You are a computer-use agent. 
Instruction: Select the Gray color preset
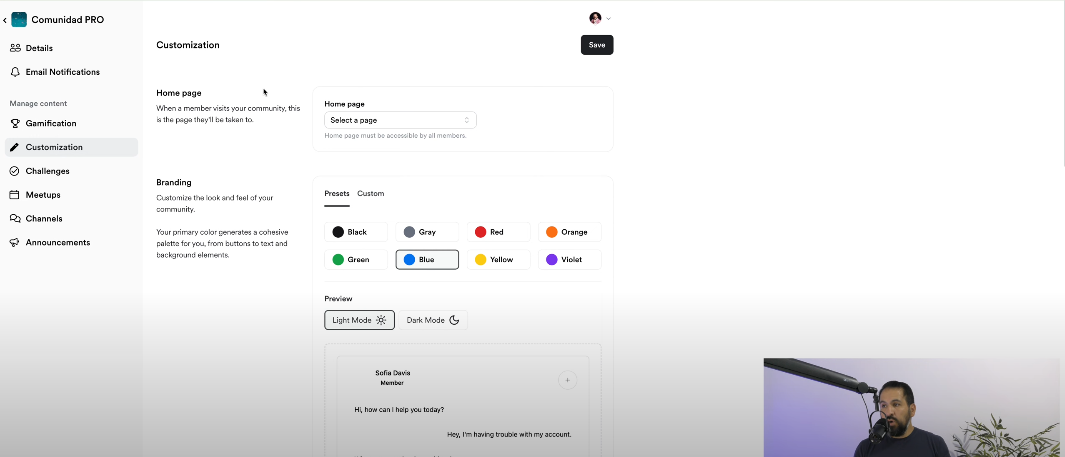click(427, 232)
